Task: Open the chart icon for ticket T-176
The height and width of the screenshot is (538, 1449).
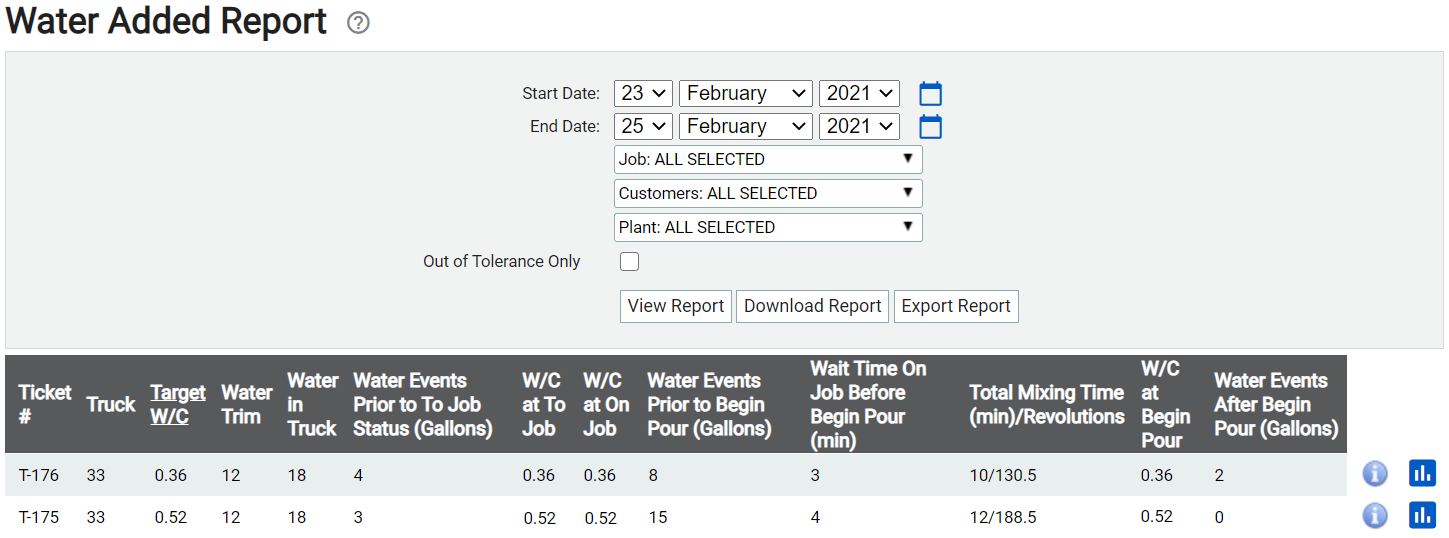Action: (x=1422, y=474)
